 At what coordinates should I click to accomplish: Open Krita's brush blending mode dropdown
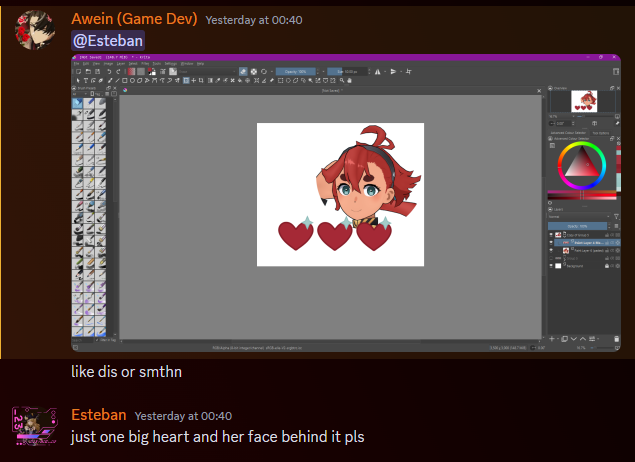pyautogui.click(x=207, y=72)
